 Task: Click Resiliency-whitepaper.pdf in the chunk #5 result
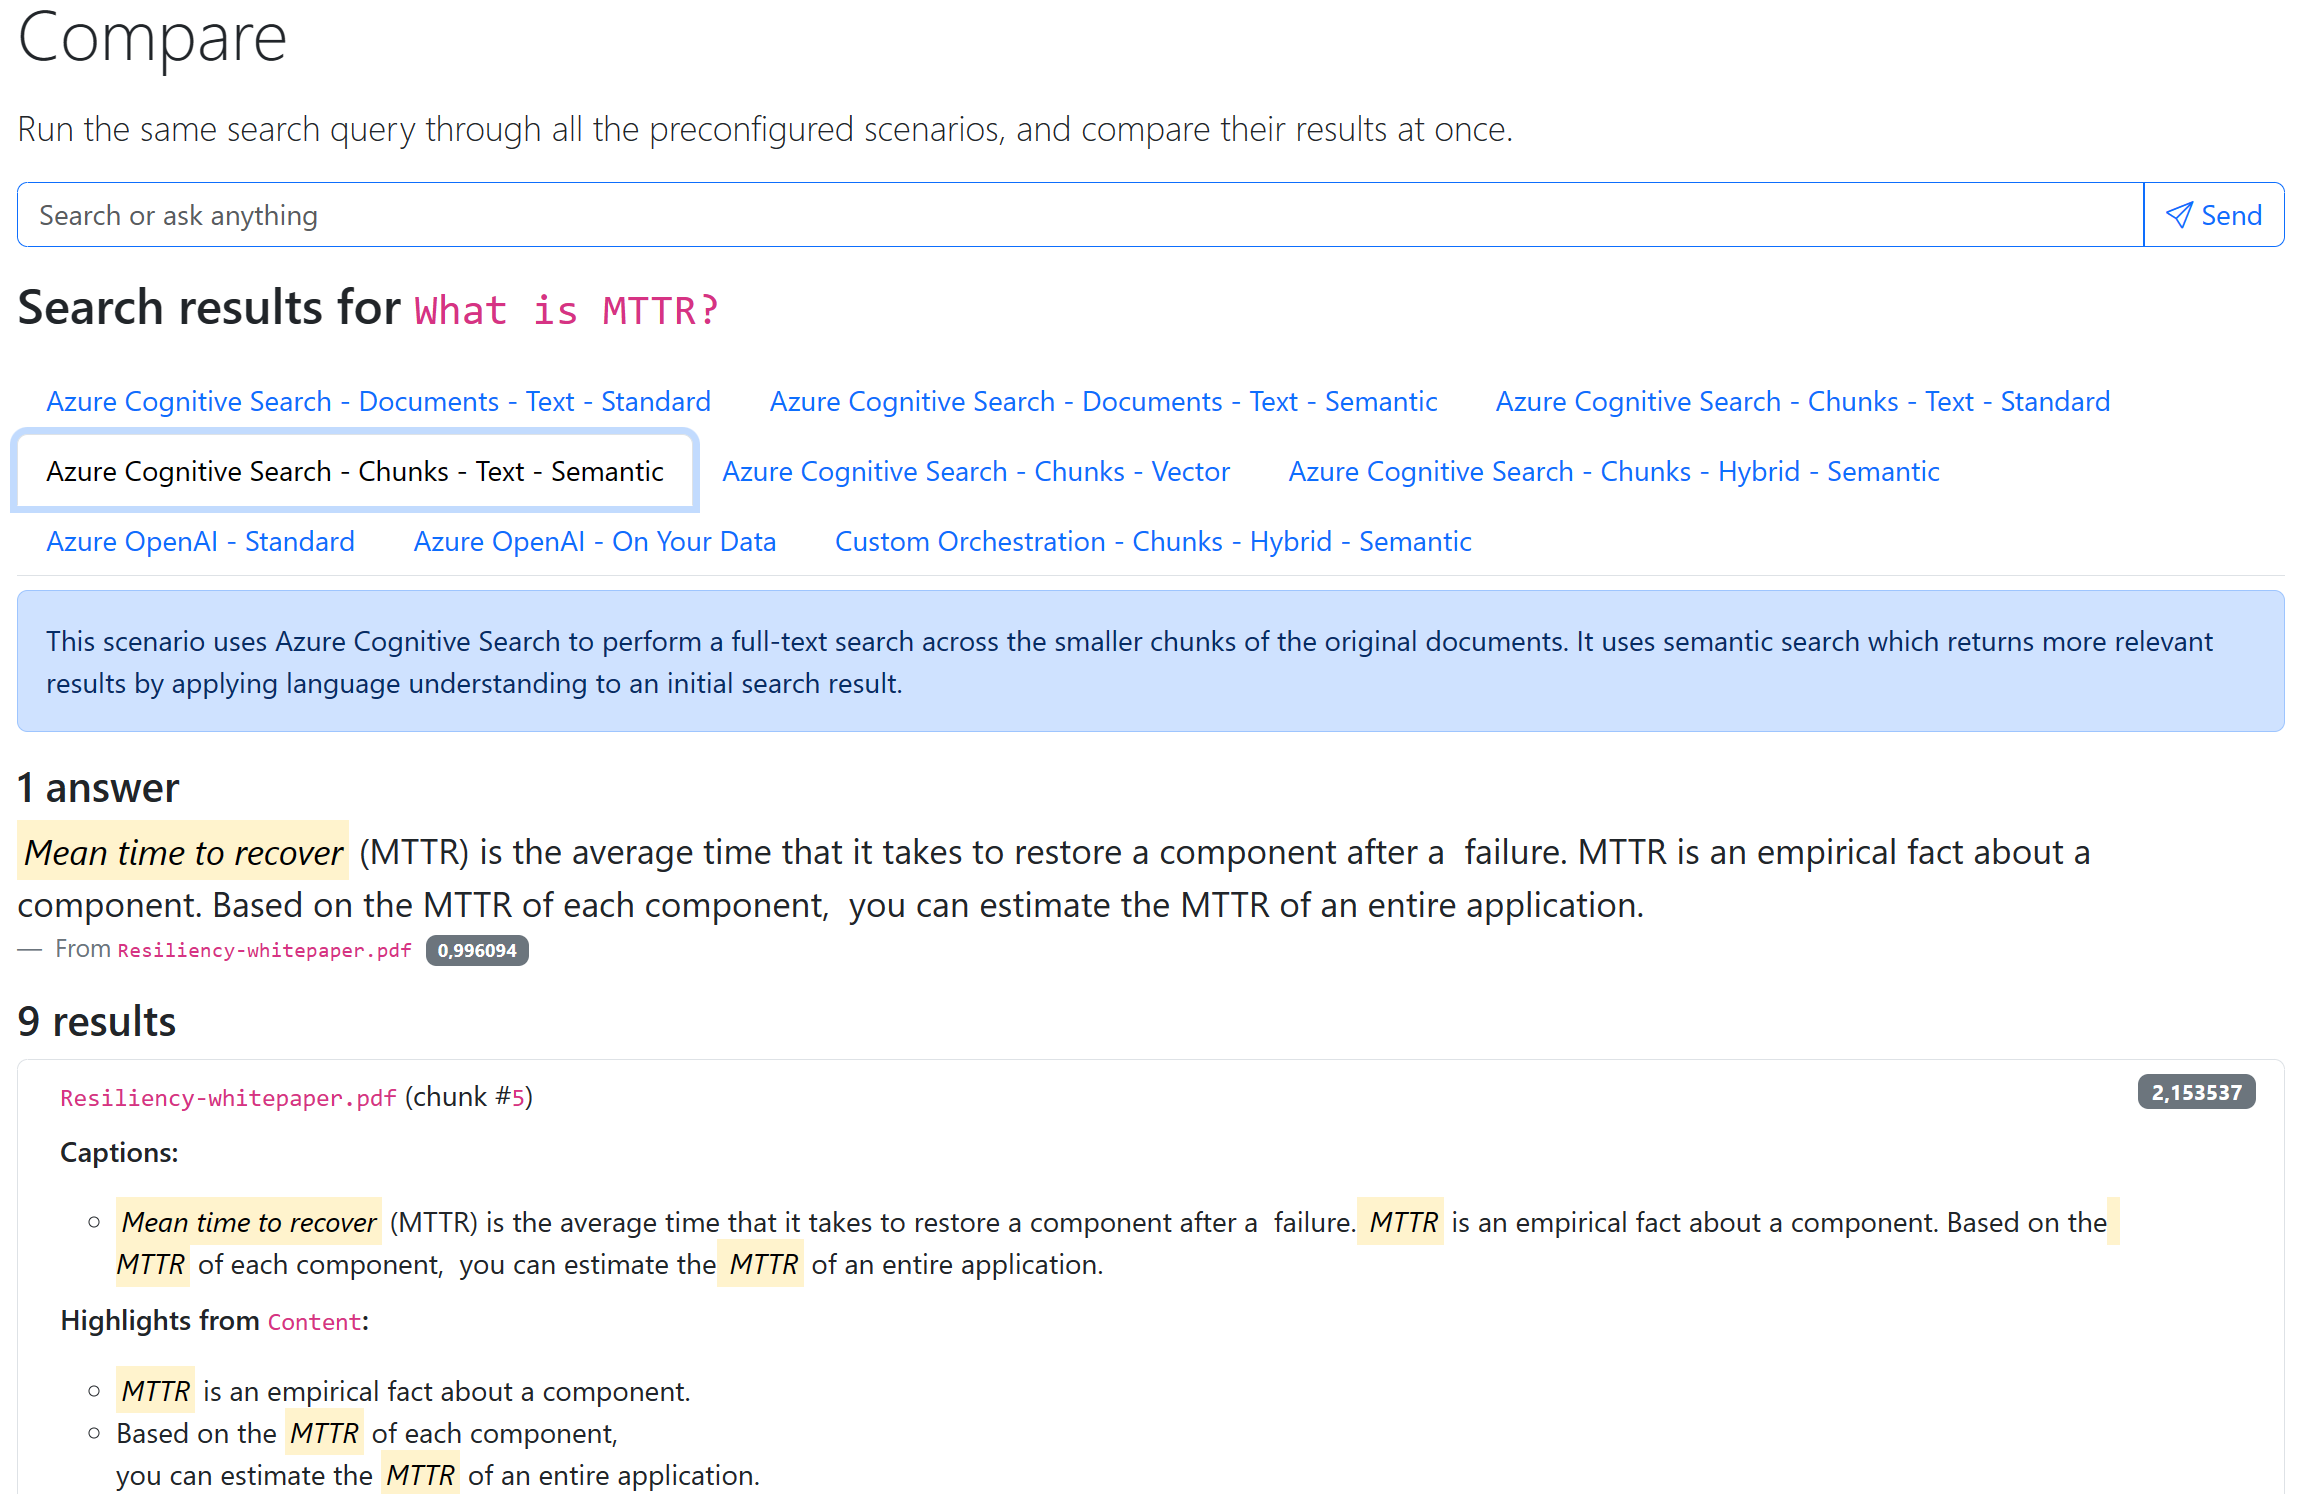pyautogui.click(x=228, y=1097)
